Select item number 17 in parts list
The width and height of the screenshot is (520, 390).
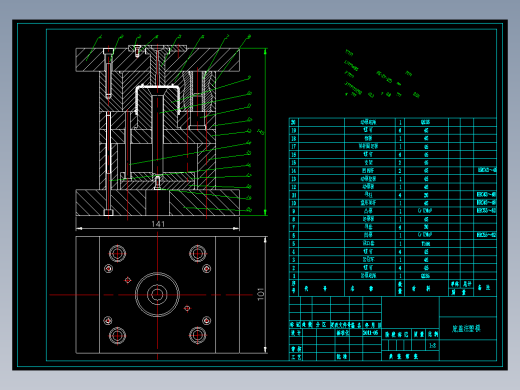tap(294, 146)
